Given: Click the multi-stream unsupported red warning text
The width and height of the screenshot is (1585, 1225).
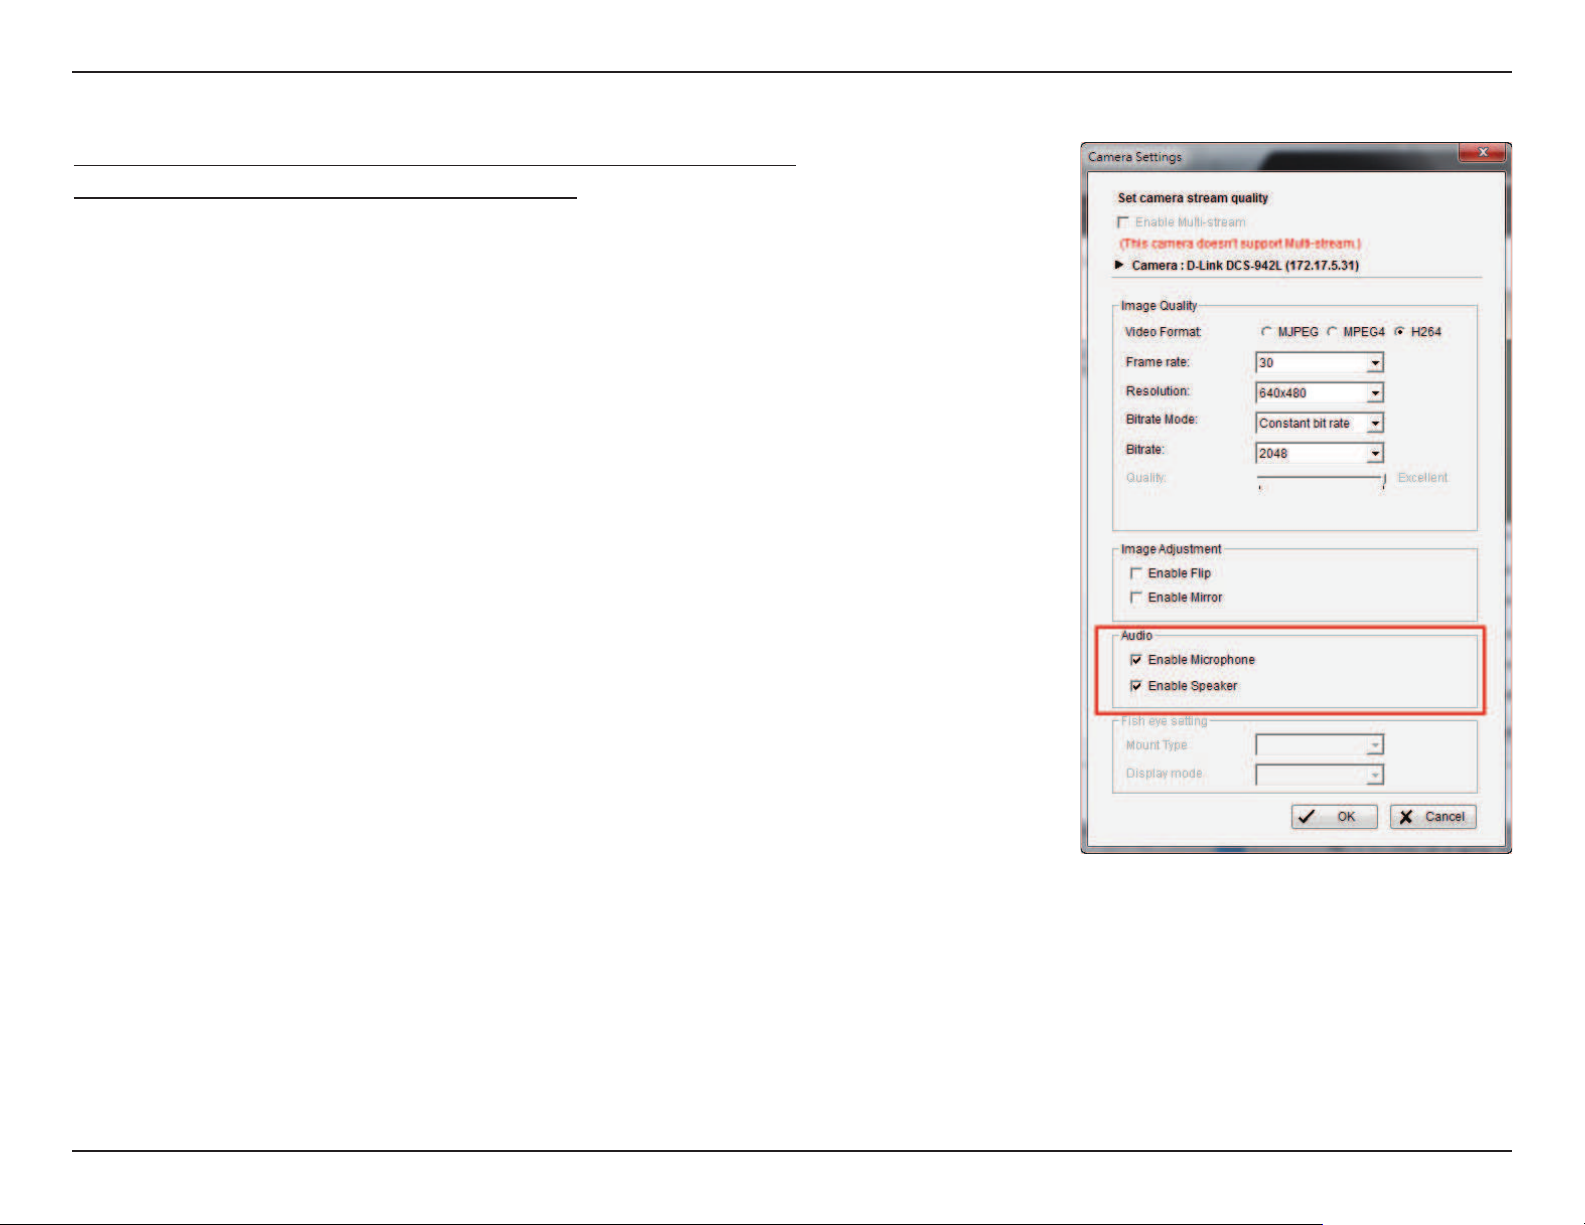Looking at the screenshot, I should pyautogui.click(x=1240, y=244).
